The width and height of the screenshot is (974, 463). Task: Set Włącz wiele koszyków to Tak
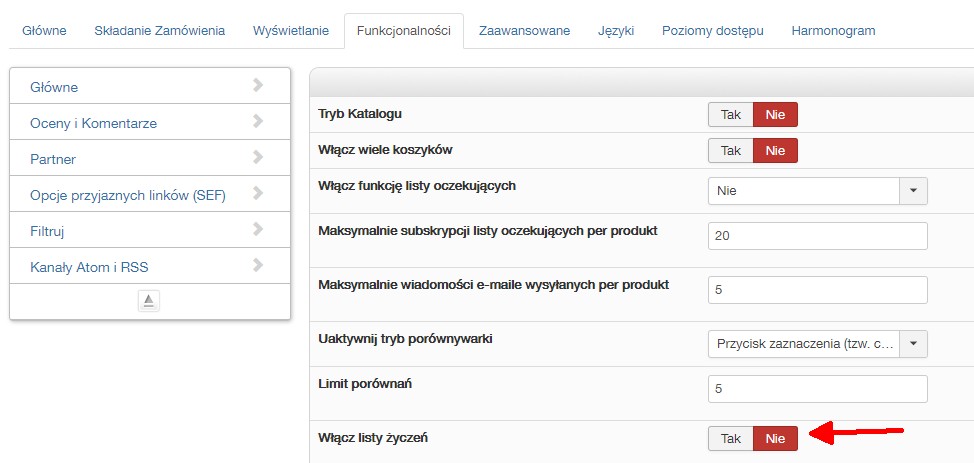click(x=730, y=150)
